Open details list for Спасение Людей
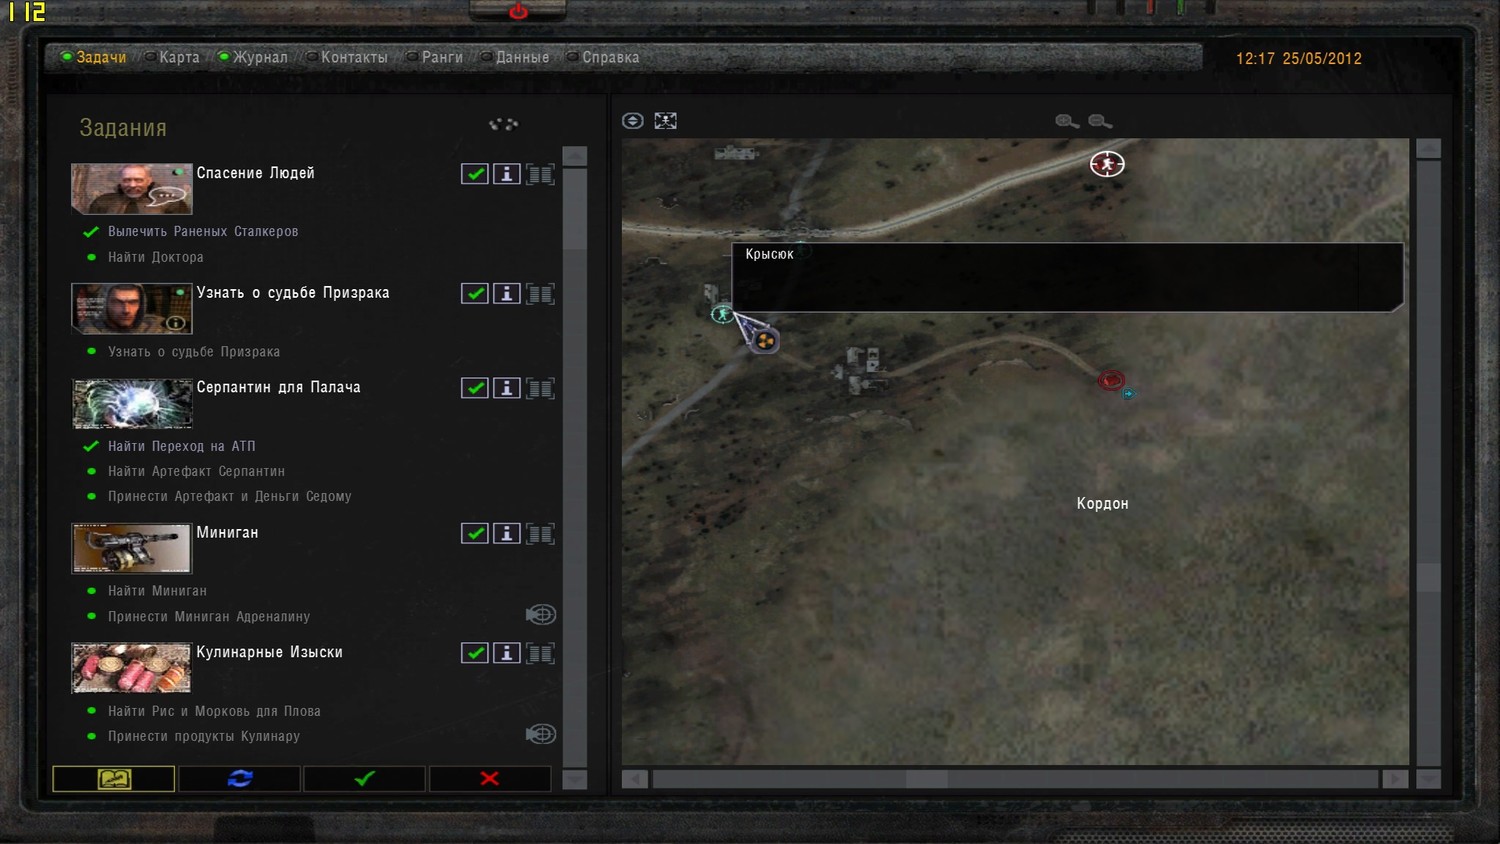Image resolution: width=1500 pixels, height=844 pixels. 540,174
